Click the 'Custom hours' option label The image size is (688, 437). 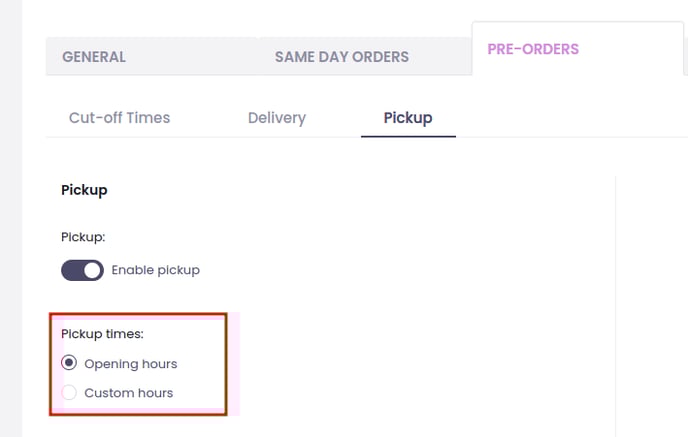[128, 393]
